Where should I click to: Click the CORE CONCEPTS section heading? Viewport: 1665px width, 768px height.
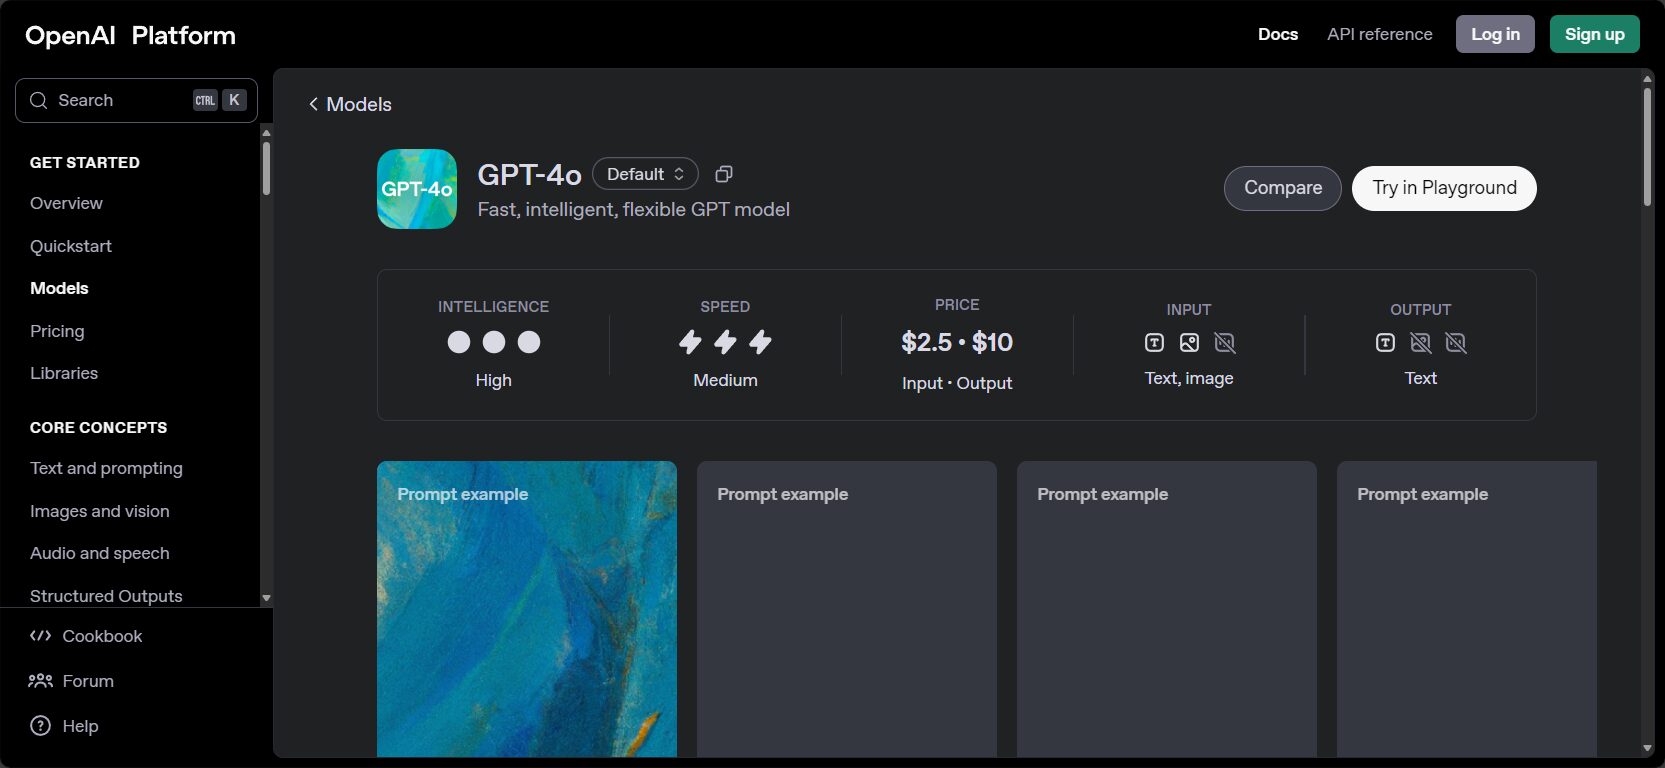tap(98, 427)
